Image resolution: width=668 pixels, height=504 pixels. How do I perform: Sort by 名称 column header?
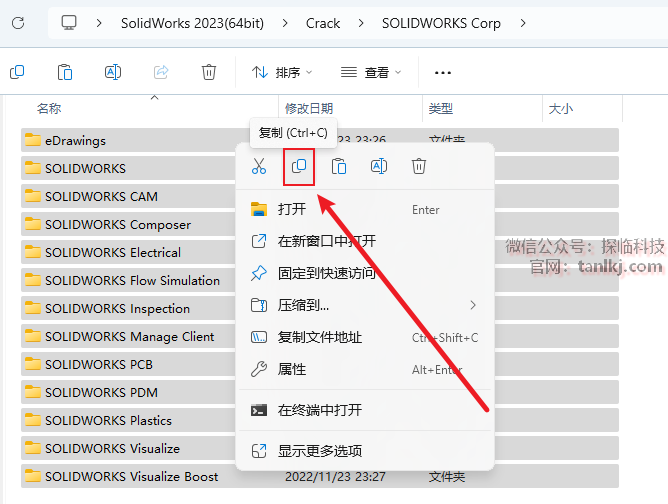click(49, 109)
